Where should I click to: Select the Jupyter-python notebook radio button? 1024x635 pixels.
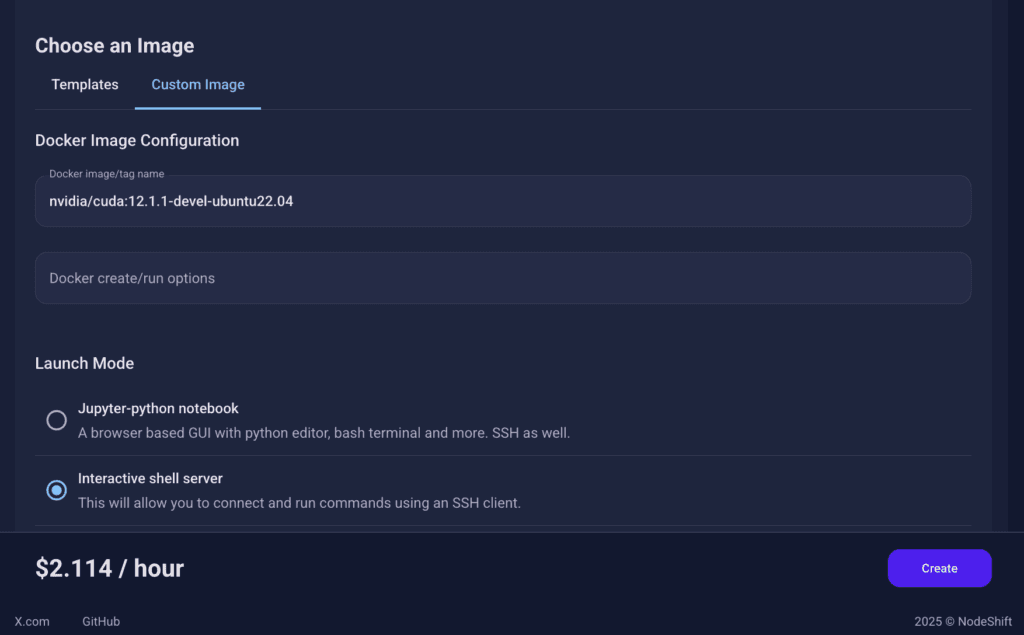point(57,420)
